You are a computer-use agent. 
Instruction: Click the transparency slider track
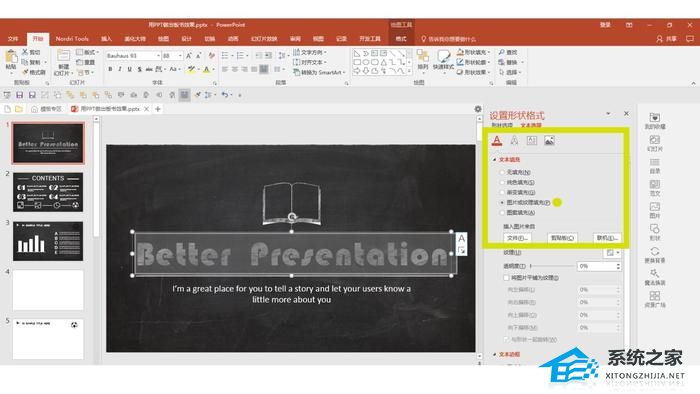552,266
